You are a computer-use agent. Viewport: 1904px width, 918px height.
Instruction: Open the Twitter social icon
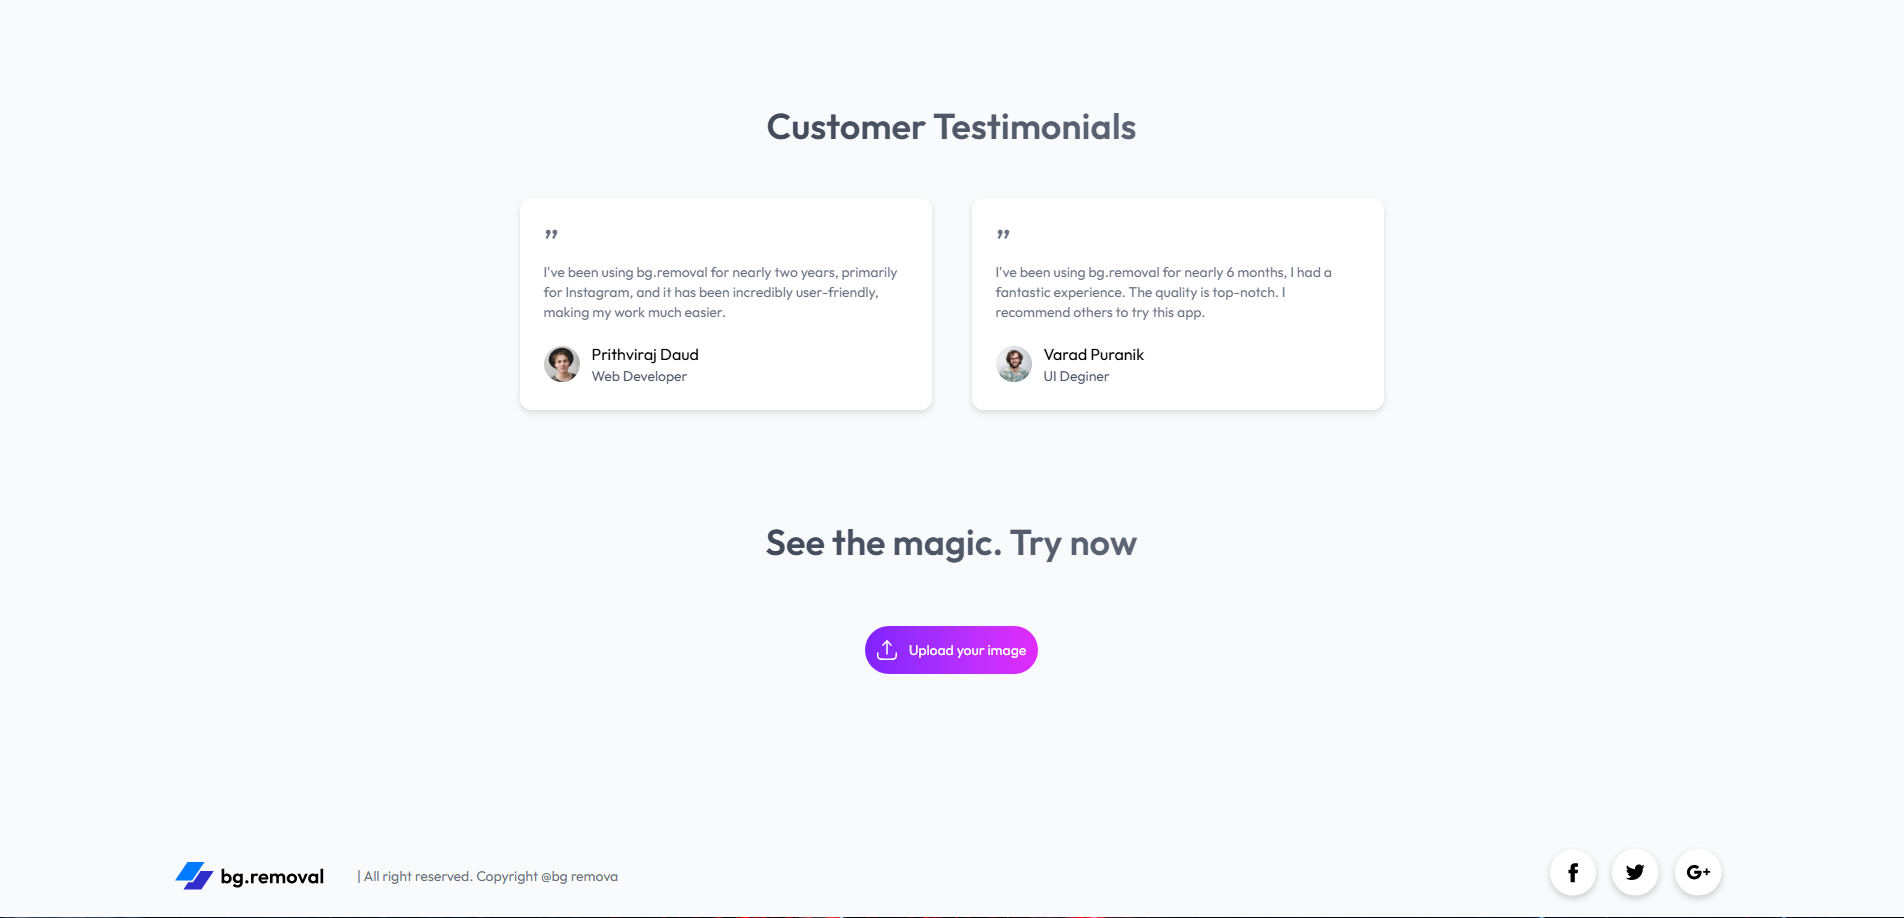pyautogui.click(x=1635, y=873)
